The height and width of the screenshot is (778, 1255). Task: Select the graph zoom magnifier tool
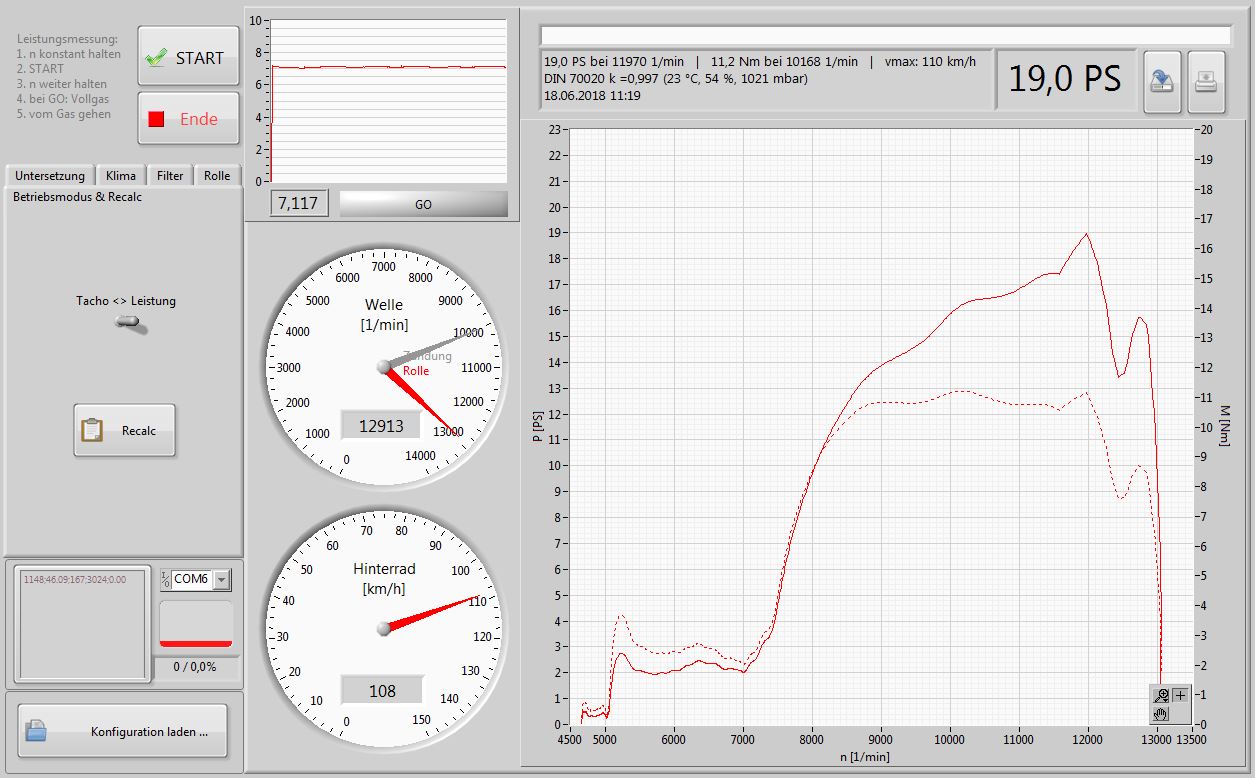(x=1161, y=696)
